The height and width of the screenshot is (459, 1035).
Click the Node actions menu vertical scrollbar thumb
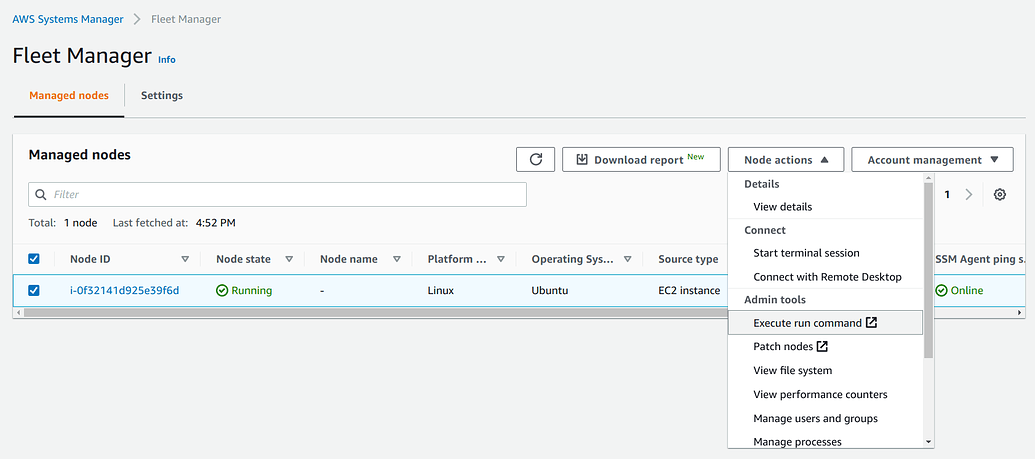[929, 271]
